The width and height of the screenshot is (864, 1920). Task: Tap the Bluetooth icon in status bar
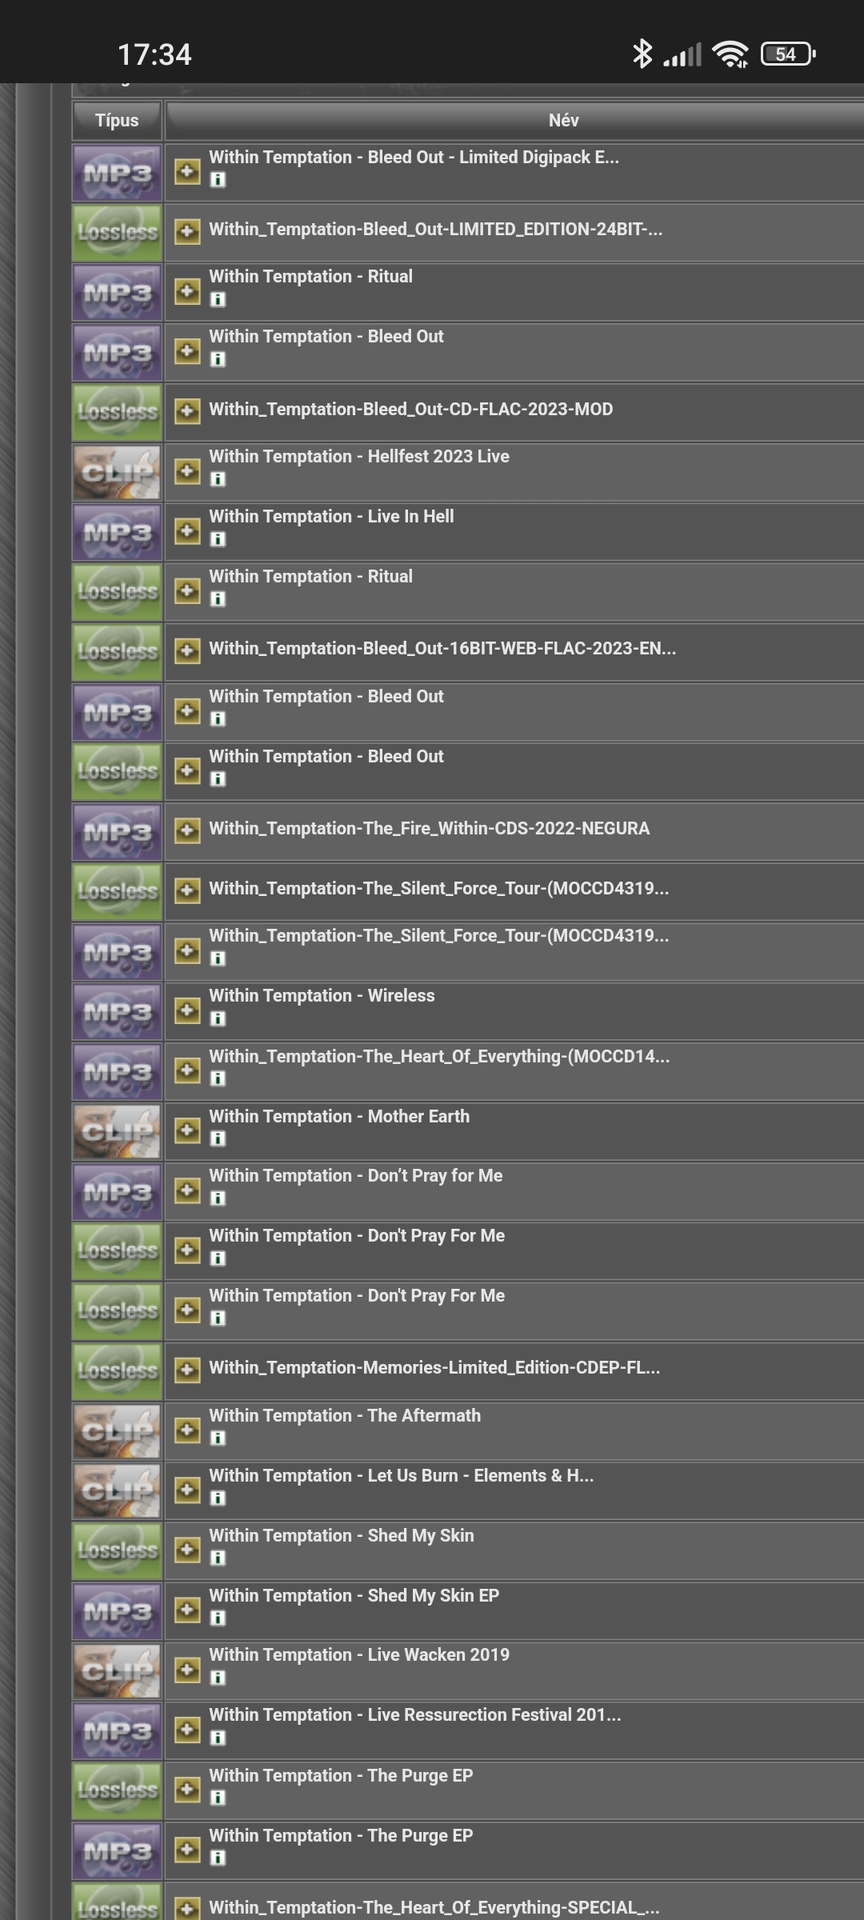pyautogui.click(x=642, y=53)
